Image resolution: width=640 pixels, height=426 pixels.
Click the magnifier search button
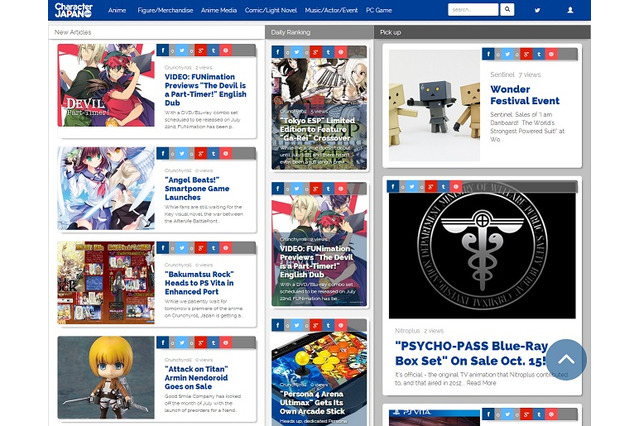(x=507, y=9)
